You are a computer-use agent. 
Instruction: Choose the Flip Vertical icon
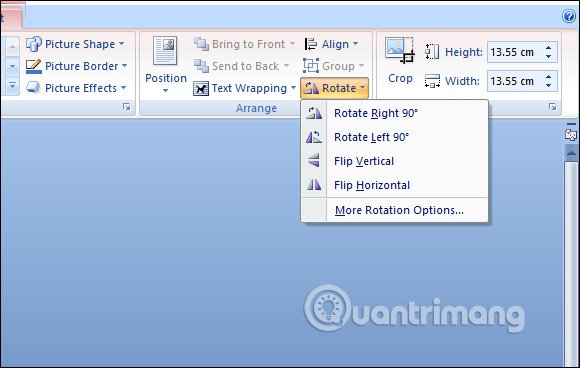pyautogui.click(x=314, y=161)
